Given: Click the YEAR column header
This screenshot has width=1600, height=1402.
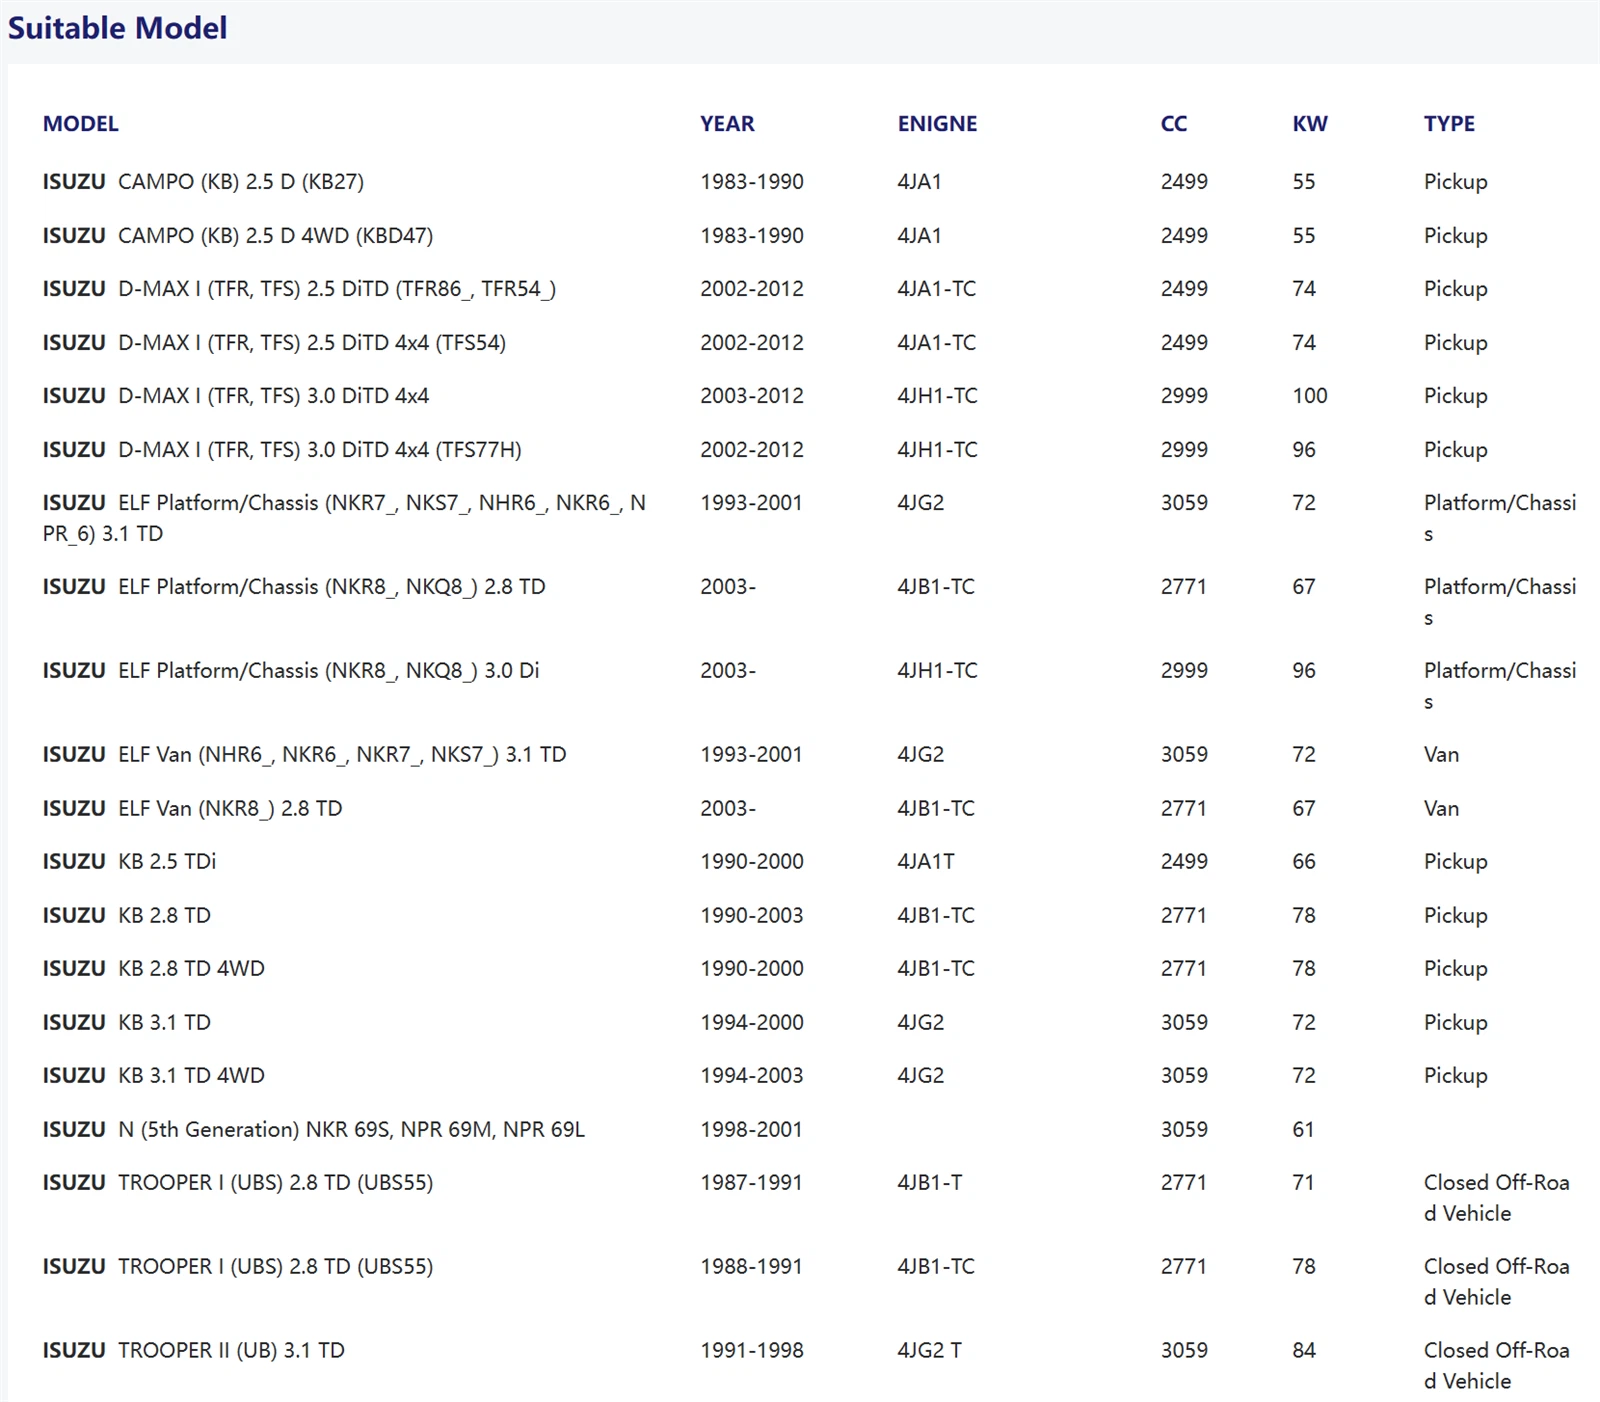Looking at the screenshot, I should point(727,124).
